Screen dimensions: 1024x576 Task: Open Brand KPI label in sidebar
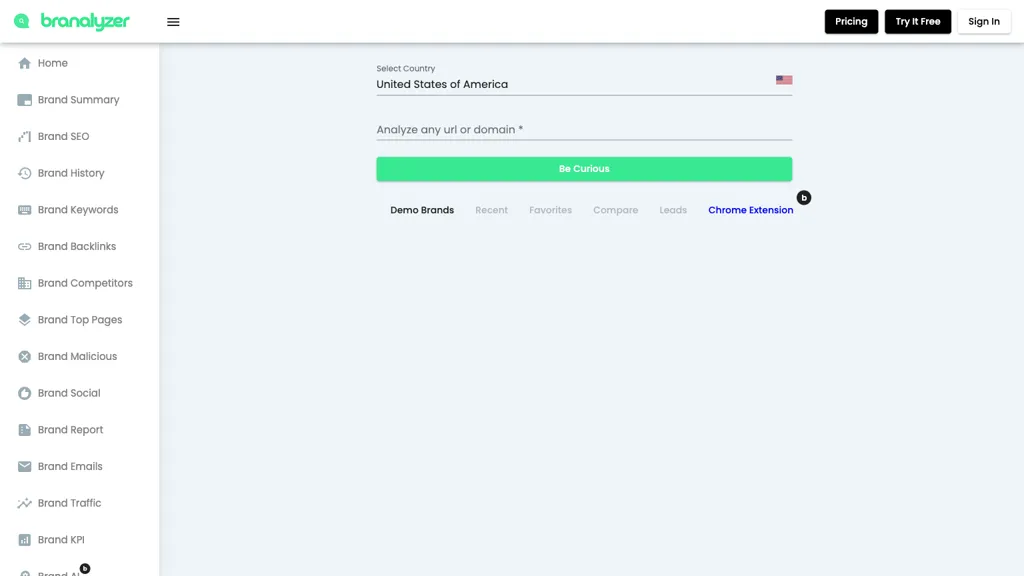point(61,540)
